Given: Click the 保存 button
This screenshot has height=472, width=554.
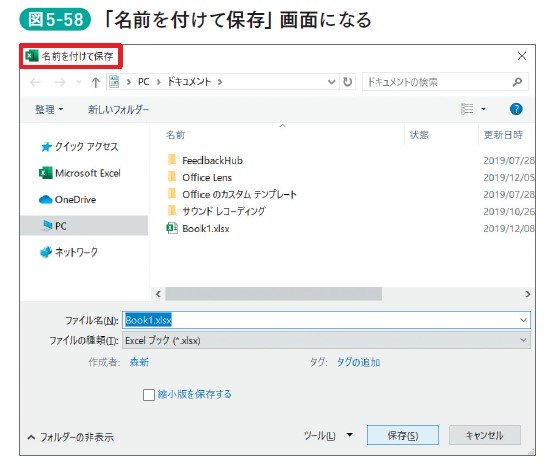Looking at the screenshot, I should 403,435.
